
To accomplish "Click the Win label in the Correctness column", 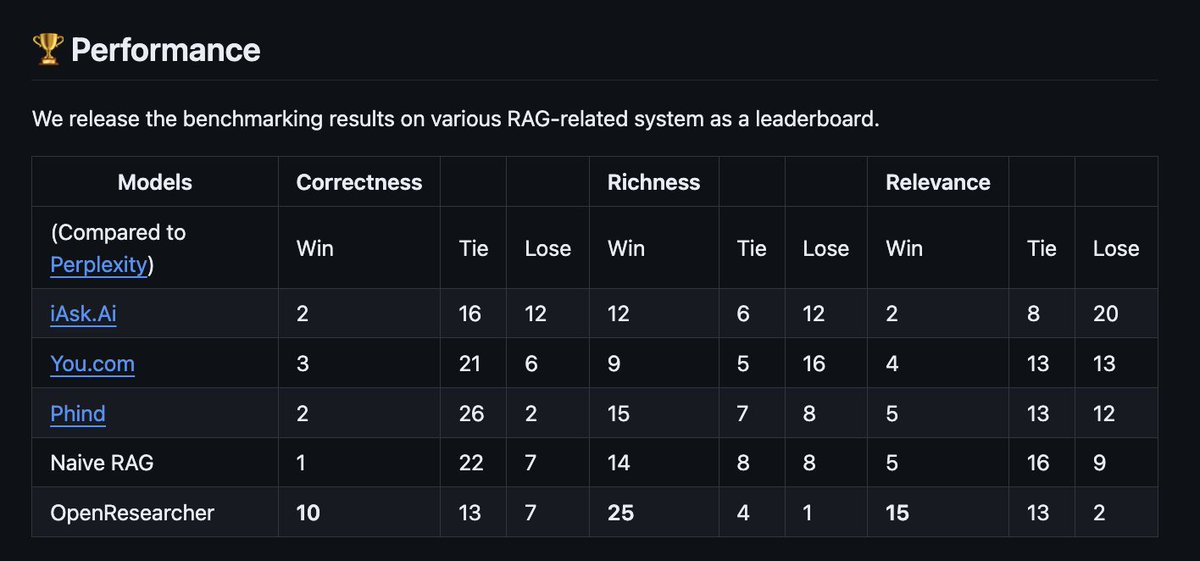I will coord(315,248).
